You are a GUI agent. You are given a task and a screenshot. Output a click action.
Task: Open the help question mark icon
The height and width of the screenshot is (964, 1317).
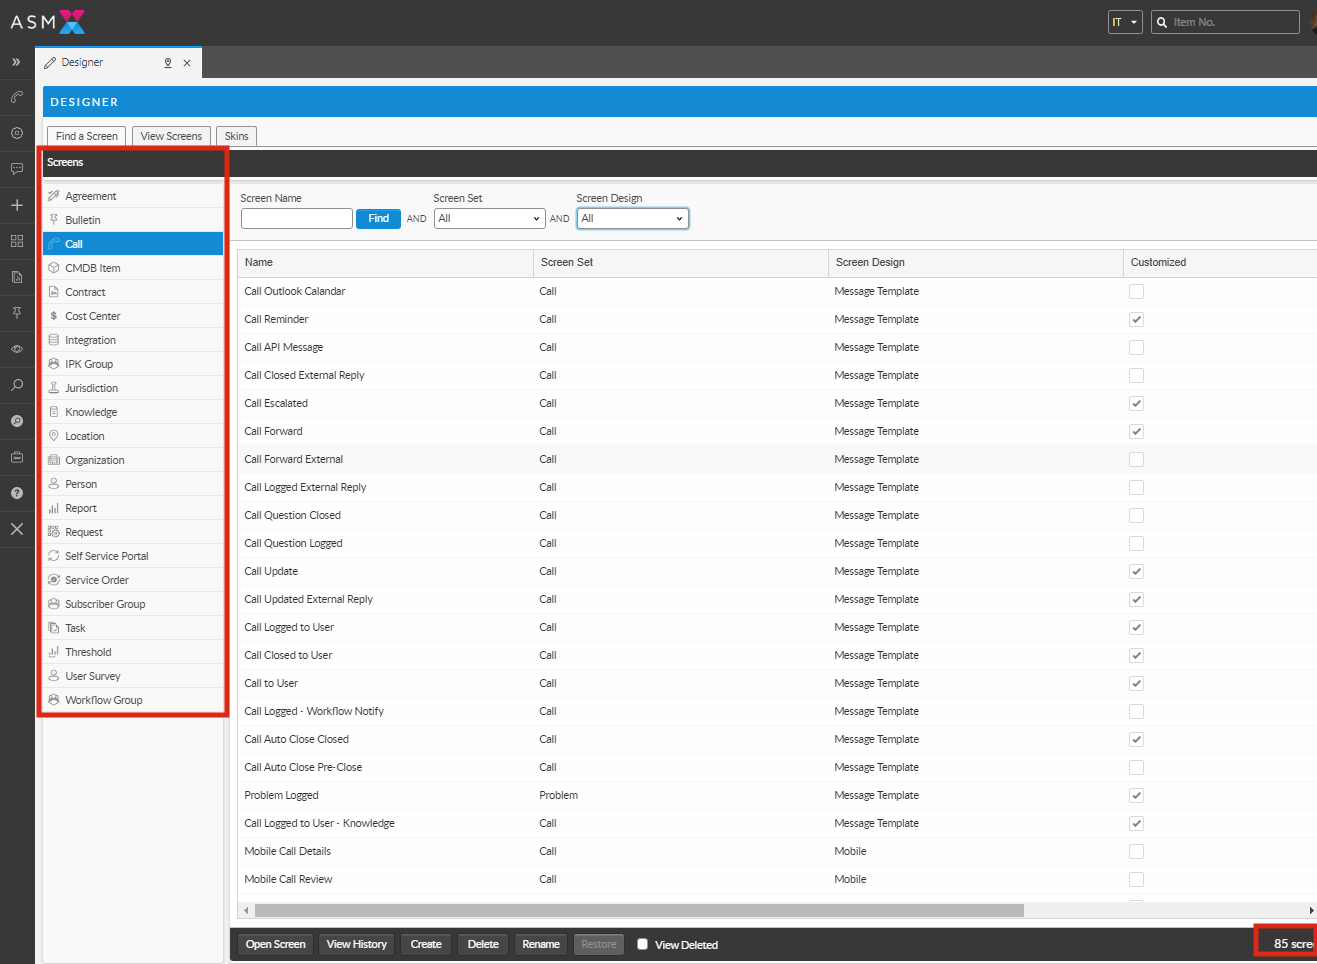point(17,493)
